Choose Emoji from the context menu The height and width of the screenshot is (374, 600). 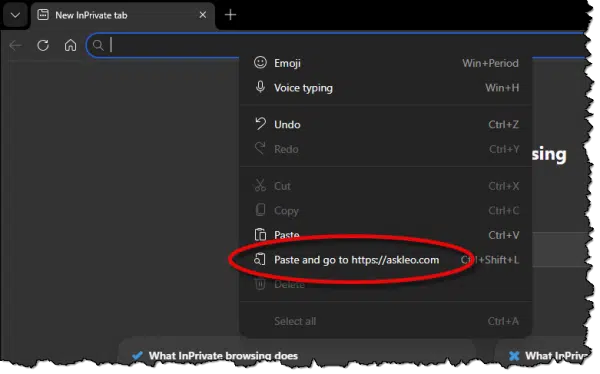(386, 63)
